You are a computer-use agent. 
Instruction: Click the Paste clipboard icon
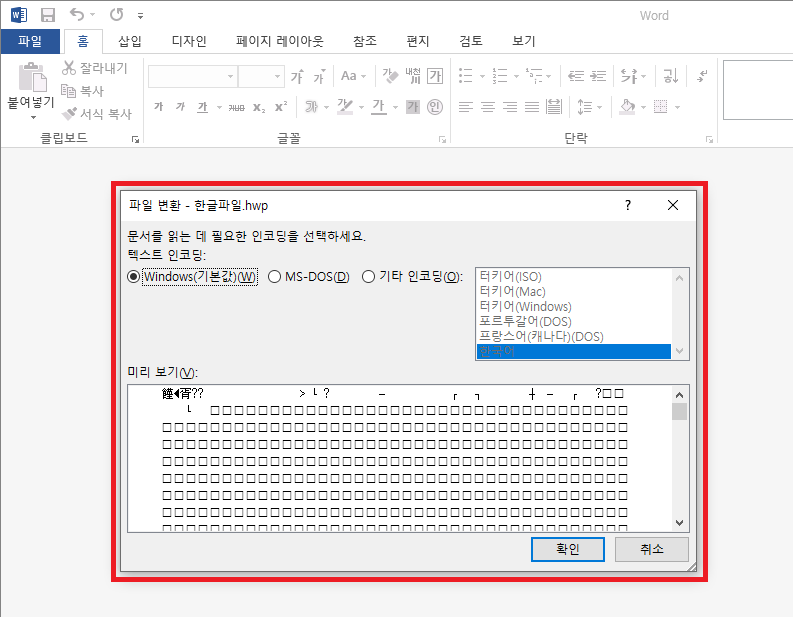point(32,77)
